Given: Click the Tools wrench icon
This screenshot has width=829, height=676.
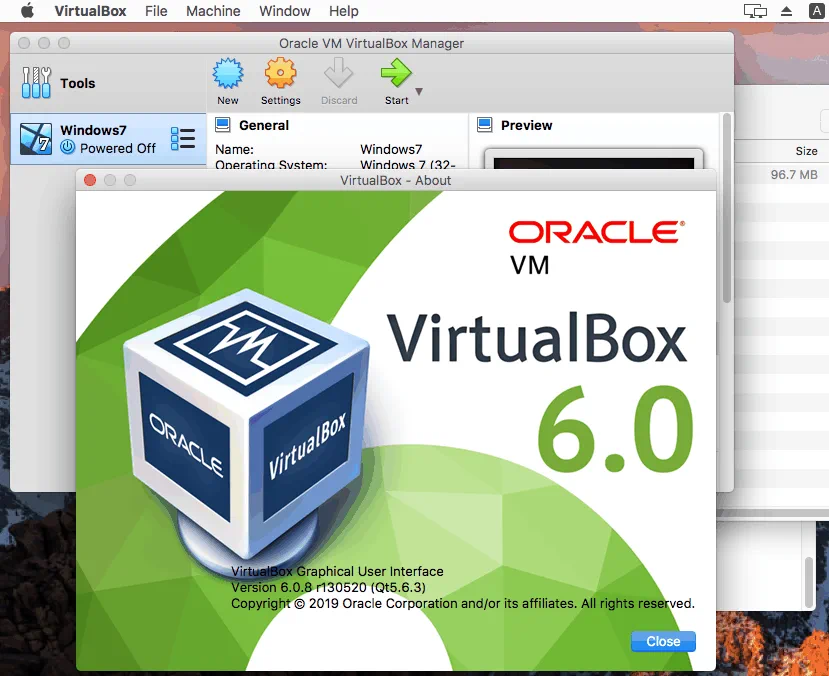Looking at the screenshot, I should (x=36, y=83).
